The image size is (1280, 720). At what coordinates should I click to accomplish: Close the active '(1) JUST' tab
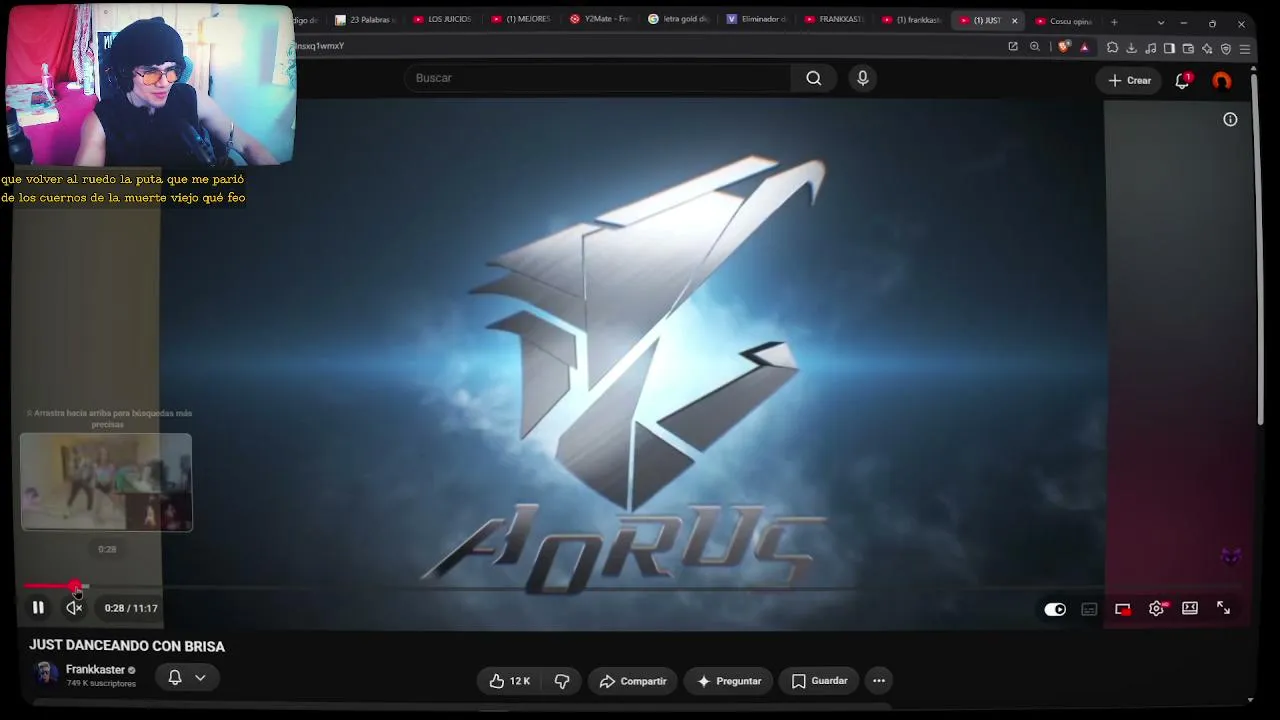coord(1014,21)
